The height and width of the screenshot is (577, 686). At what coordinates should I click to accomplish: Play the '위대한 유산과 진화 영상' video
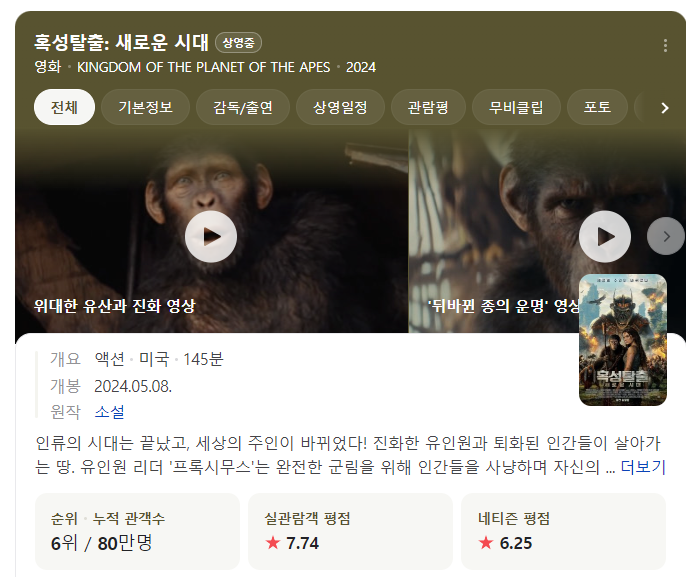click(211, 237)
